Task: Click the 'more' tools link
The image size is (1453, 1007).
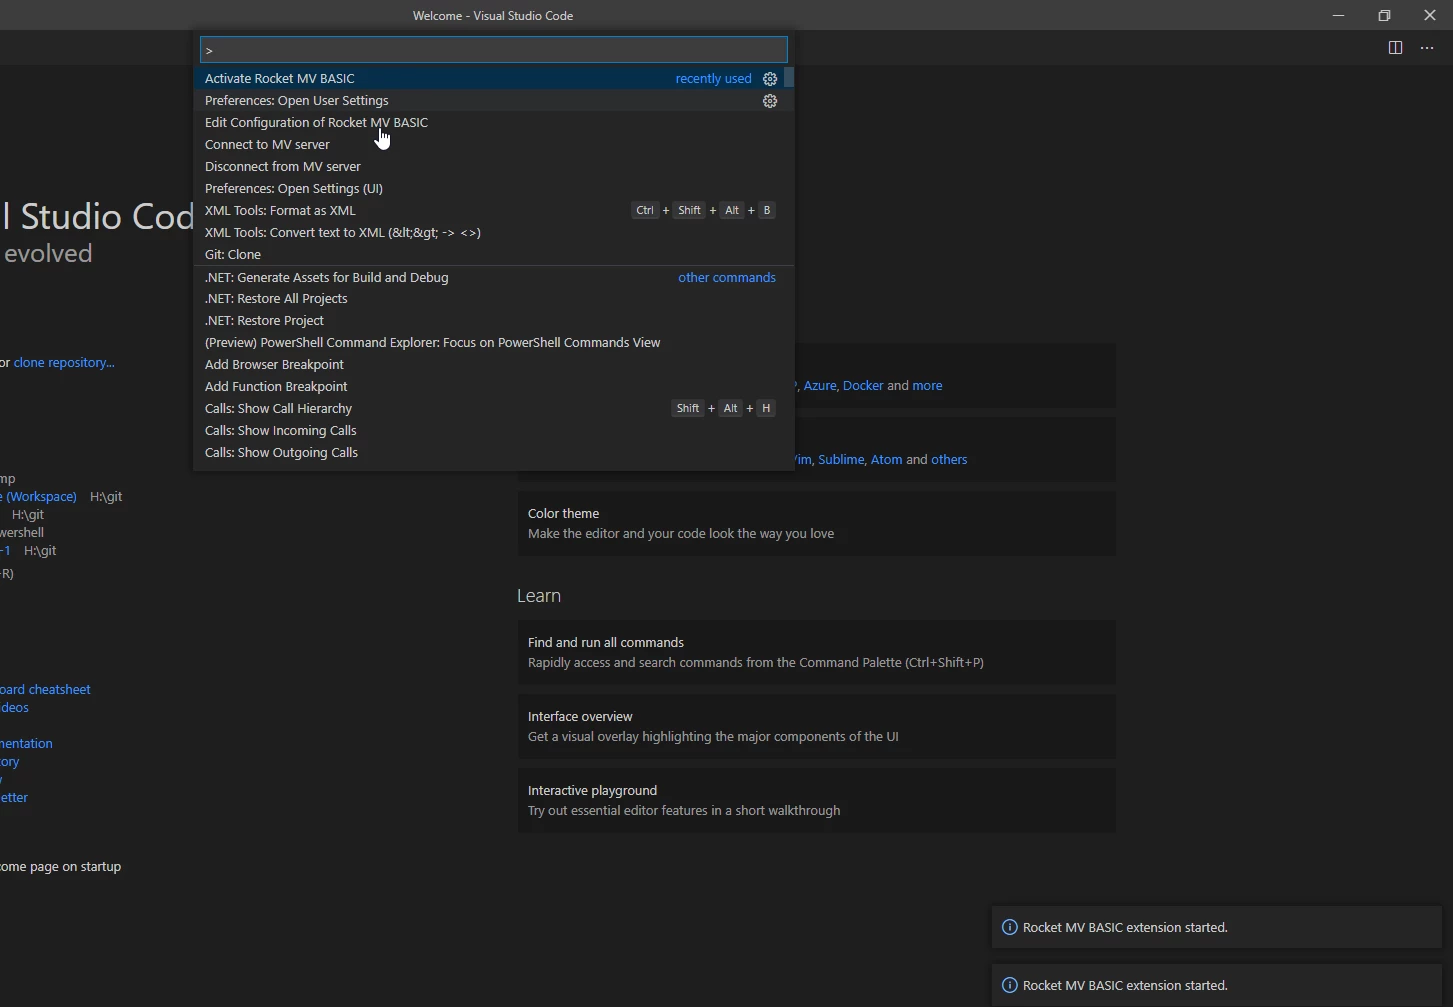Action: point(927,385)
